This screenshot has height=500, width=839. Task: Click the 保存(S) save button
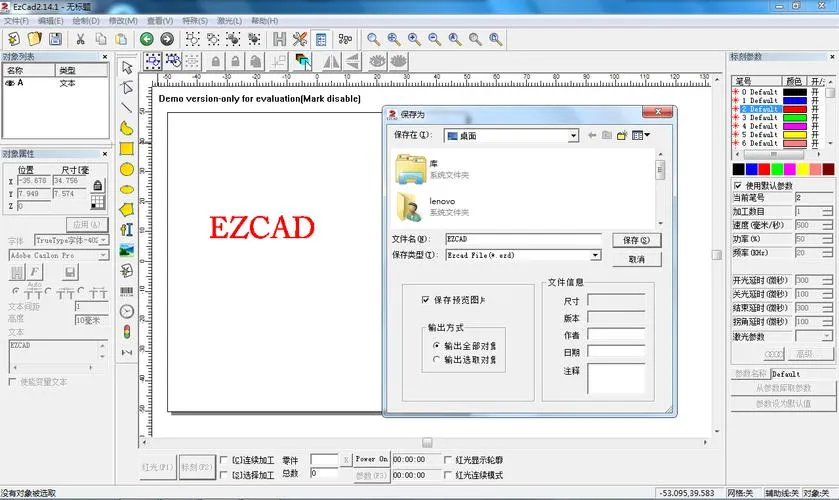pos(636,240)
